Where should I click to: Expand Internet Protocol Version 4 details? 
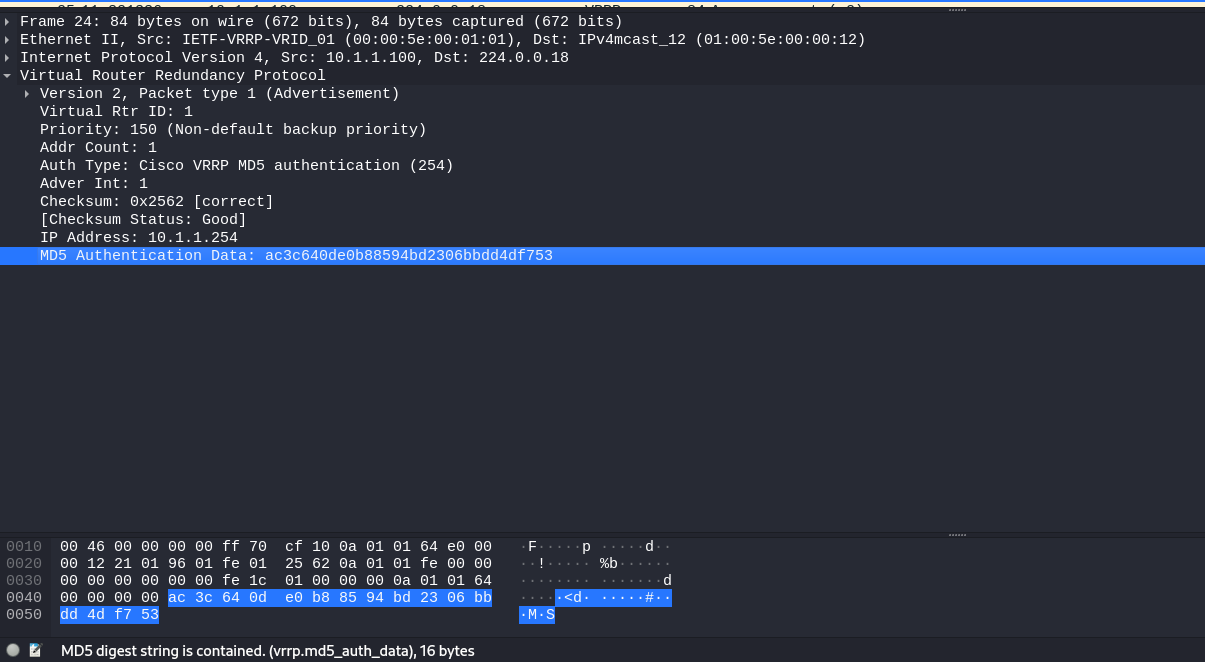click(8, 57)
